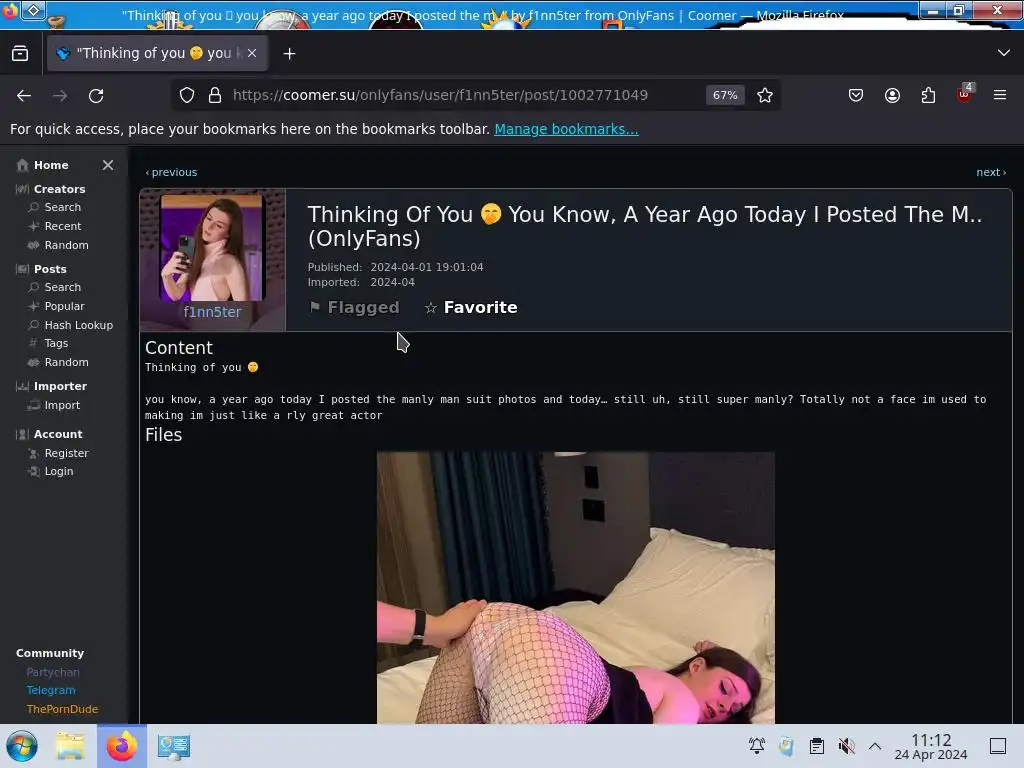Go back with the browser back arrow

pyautogui.click(x=24, y=95)
